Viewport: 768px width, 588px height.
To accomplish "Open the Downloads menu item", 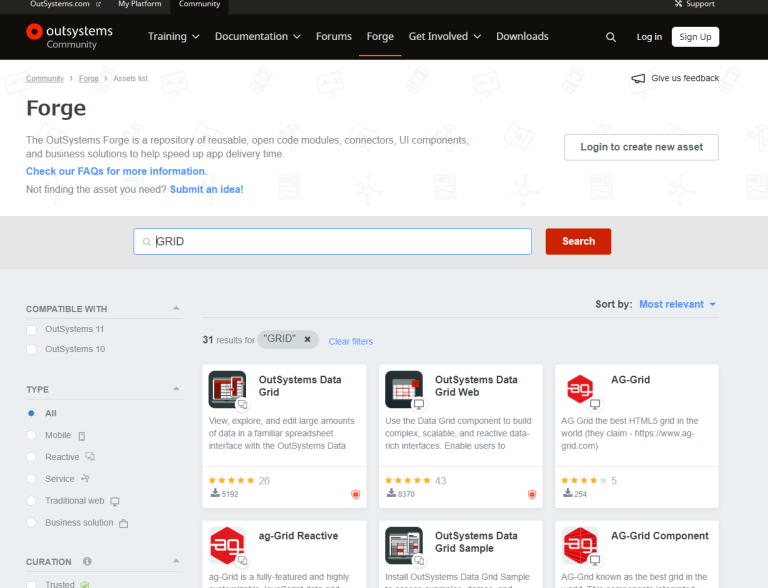I will coord(522,37).
